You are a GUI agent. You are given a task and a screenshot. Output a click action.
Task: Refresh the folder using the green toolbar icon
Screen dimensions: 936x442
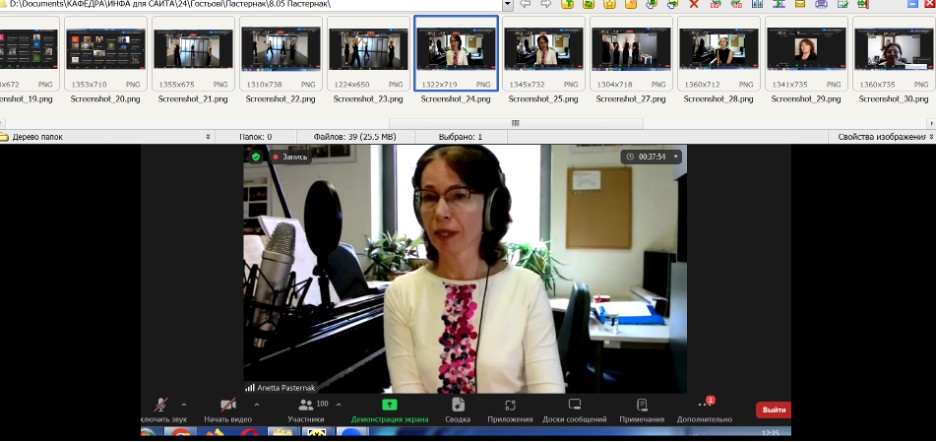point(589,4)
